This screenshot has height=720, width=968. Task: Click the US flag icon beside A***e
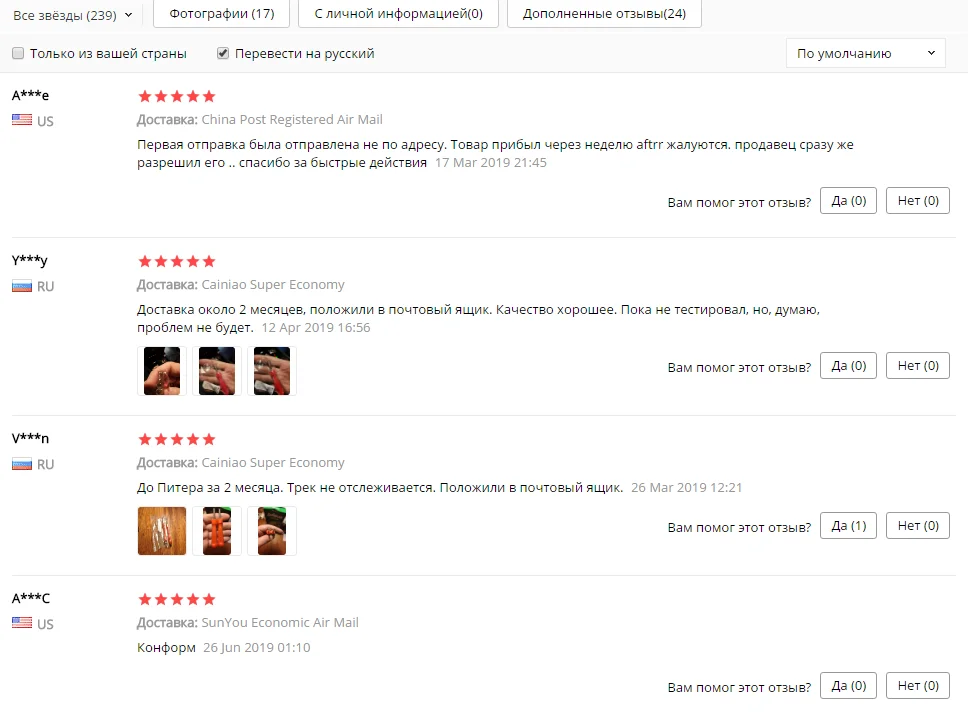tap(22, 120)
